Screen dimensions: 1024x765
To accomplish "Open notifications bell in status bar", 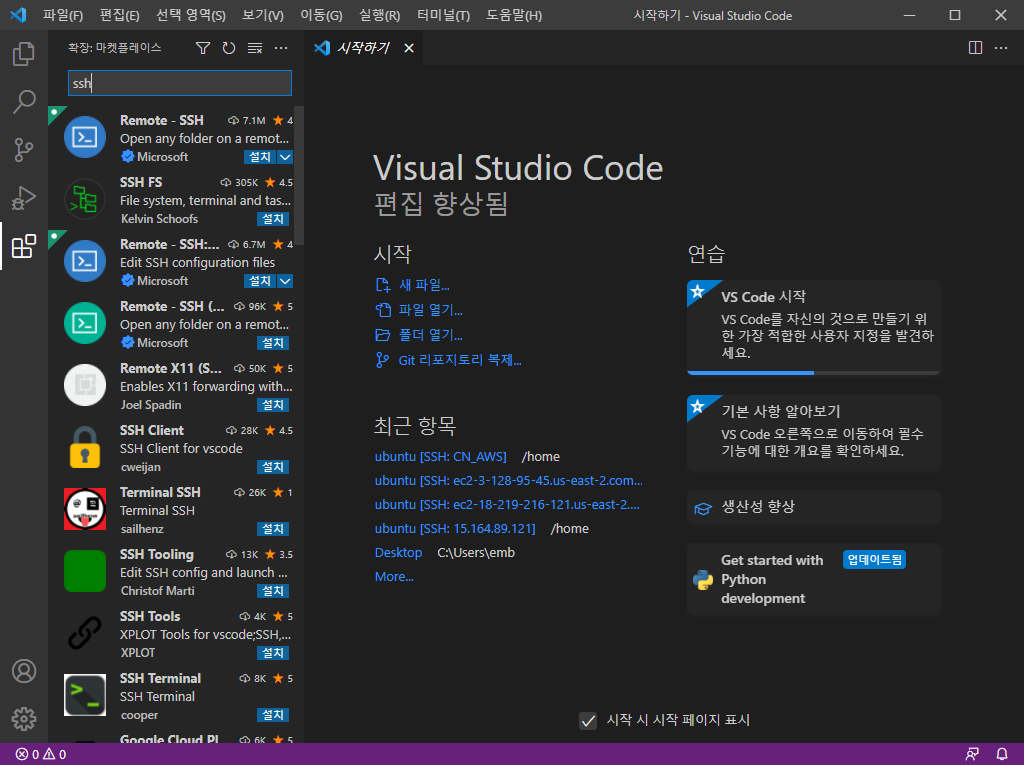I will [1002, 755].
